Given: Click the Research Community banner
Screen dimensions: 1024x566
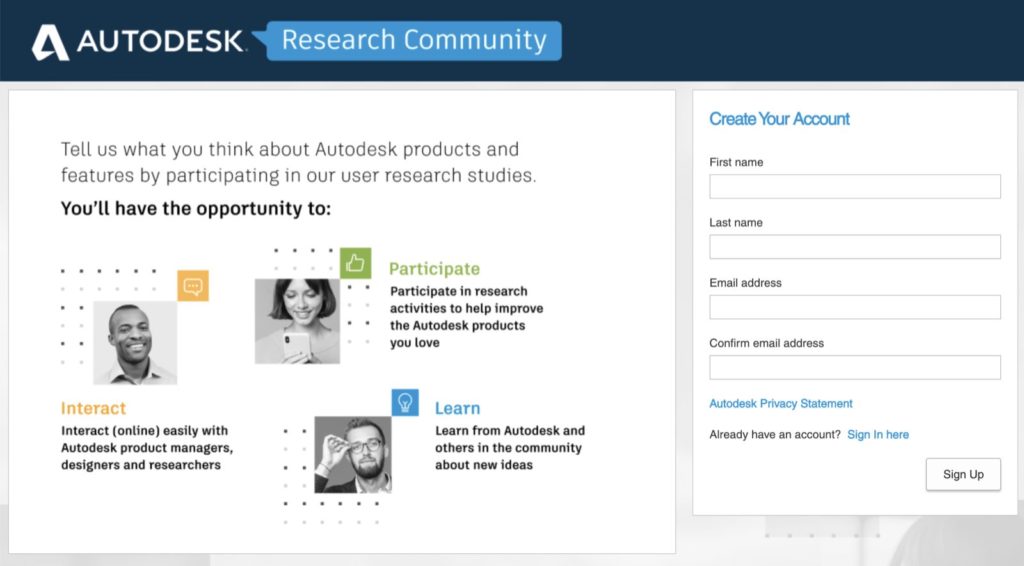Looking at the screenshot, I should tap(414, 41).
